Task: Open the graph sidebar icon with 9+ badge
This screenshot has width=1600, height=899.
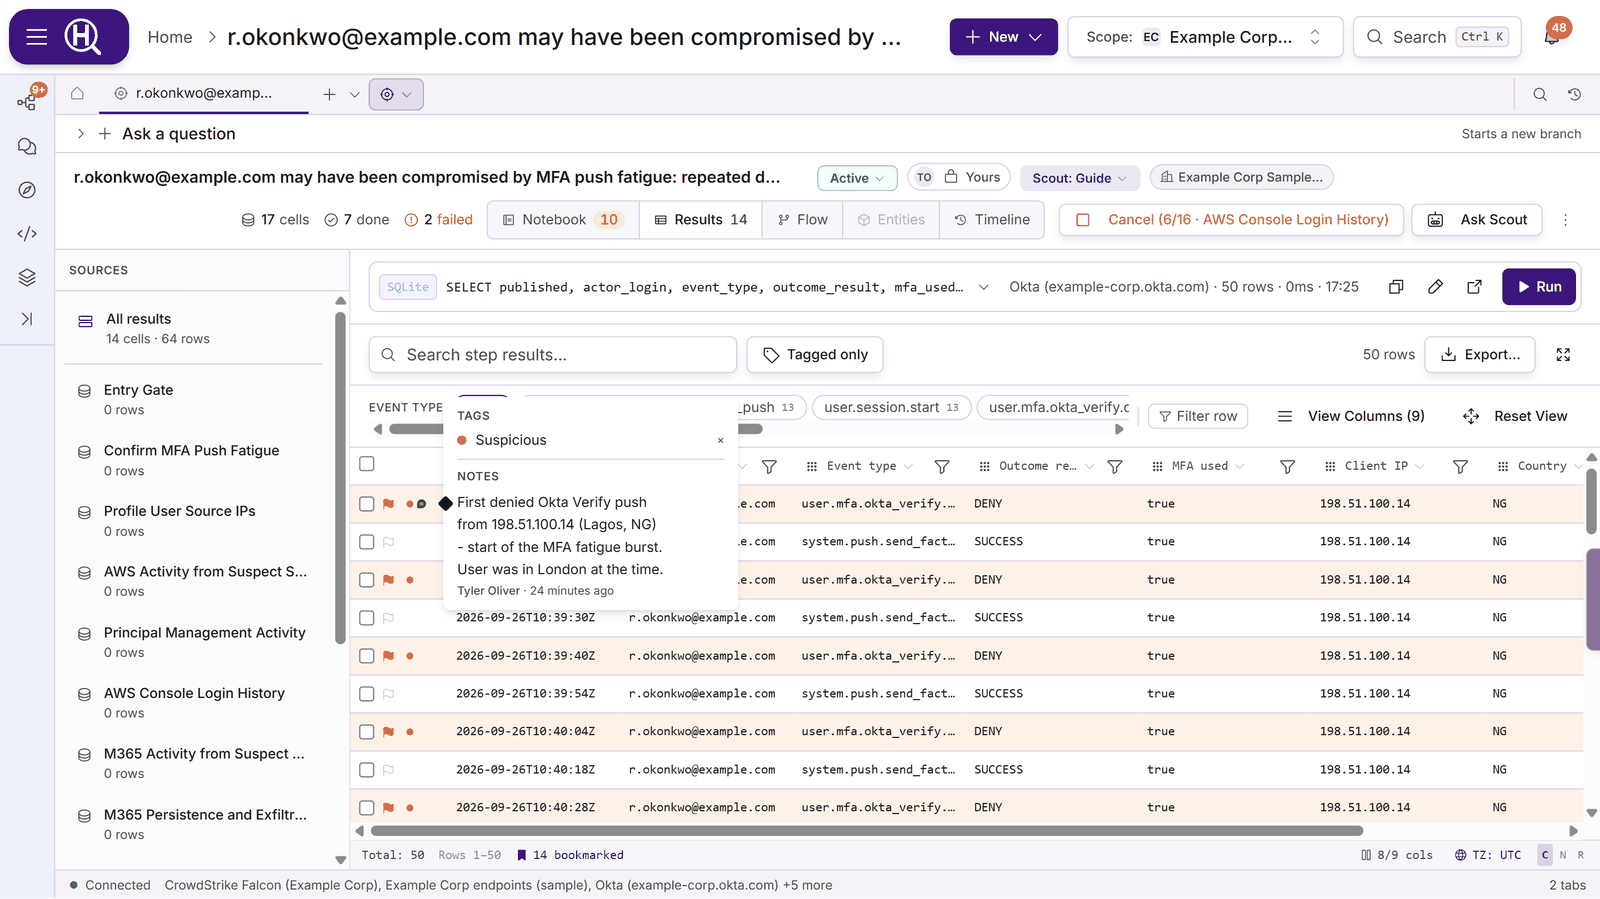Action: coord(27,101)
